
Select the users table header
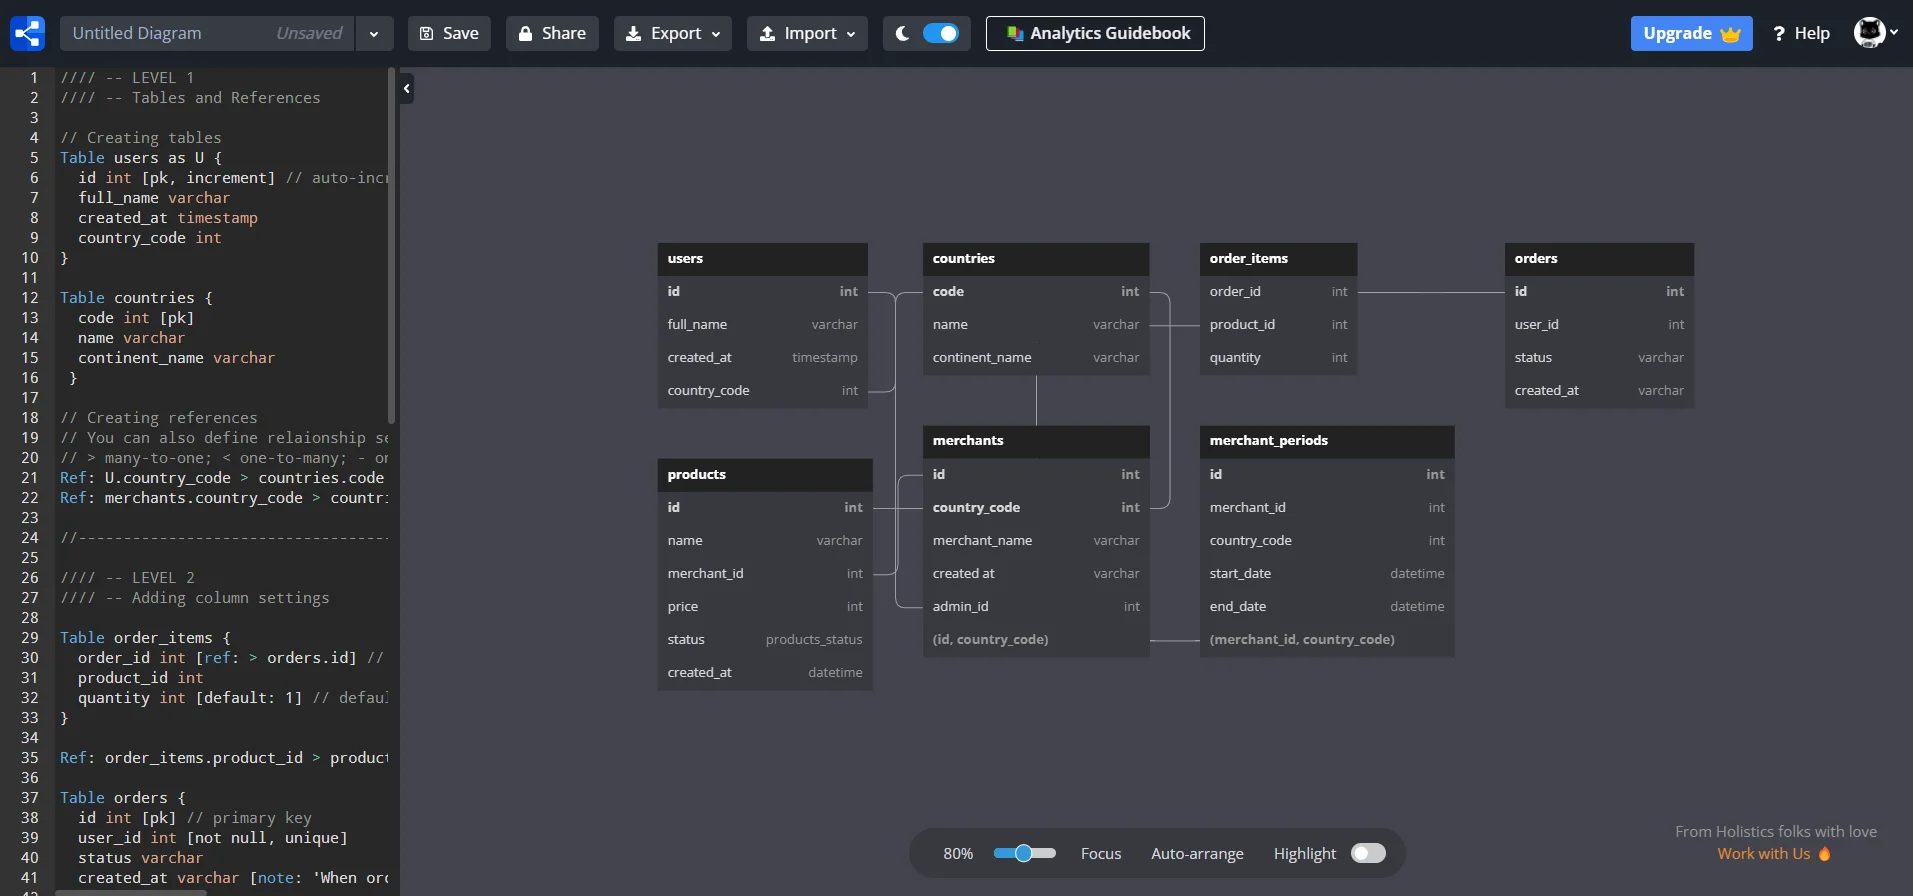tap(762, 258)
